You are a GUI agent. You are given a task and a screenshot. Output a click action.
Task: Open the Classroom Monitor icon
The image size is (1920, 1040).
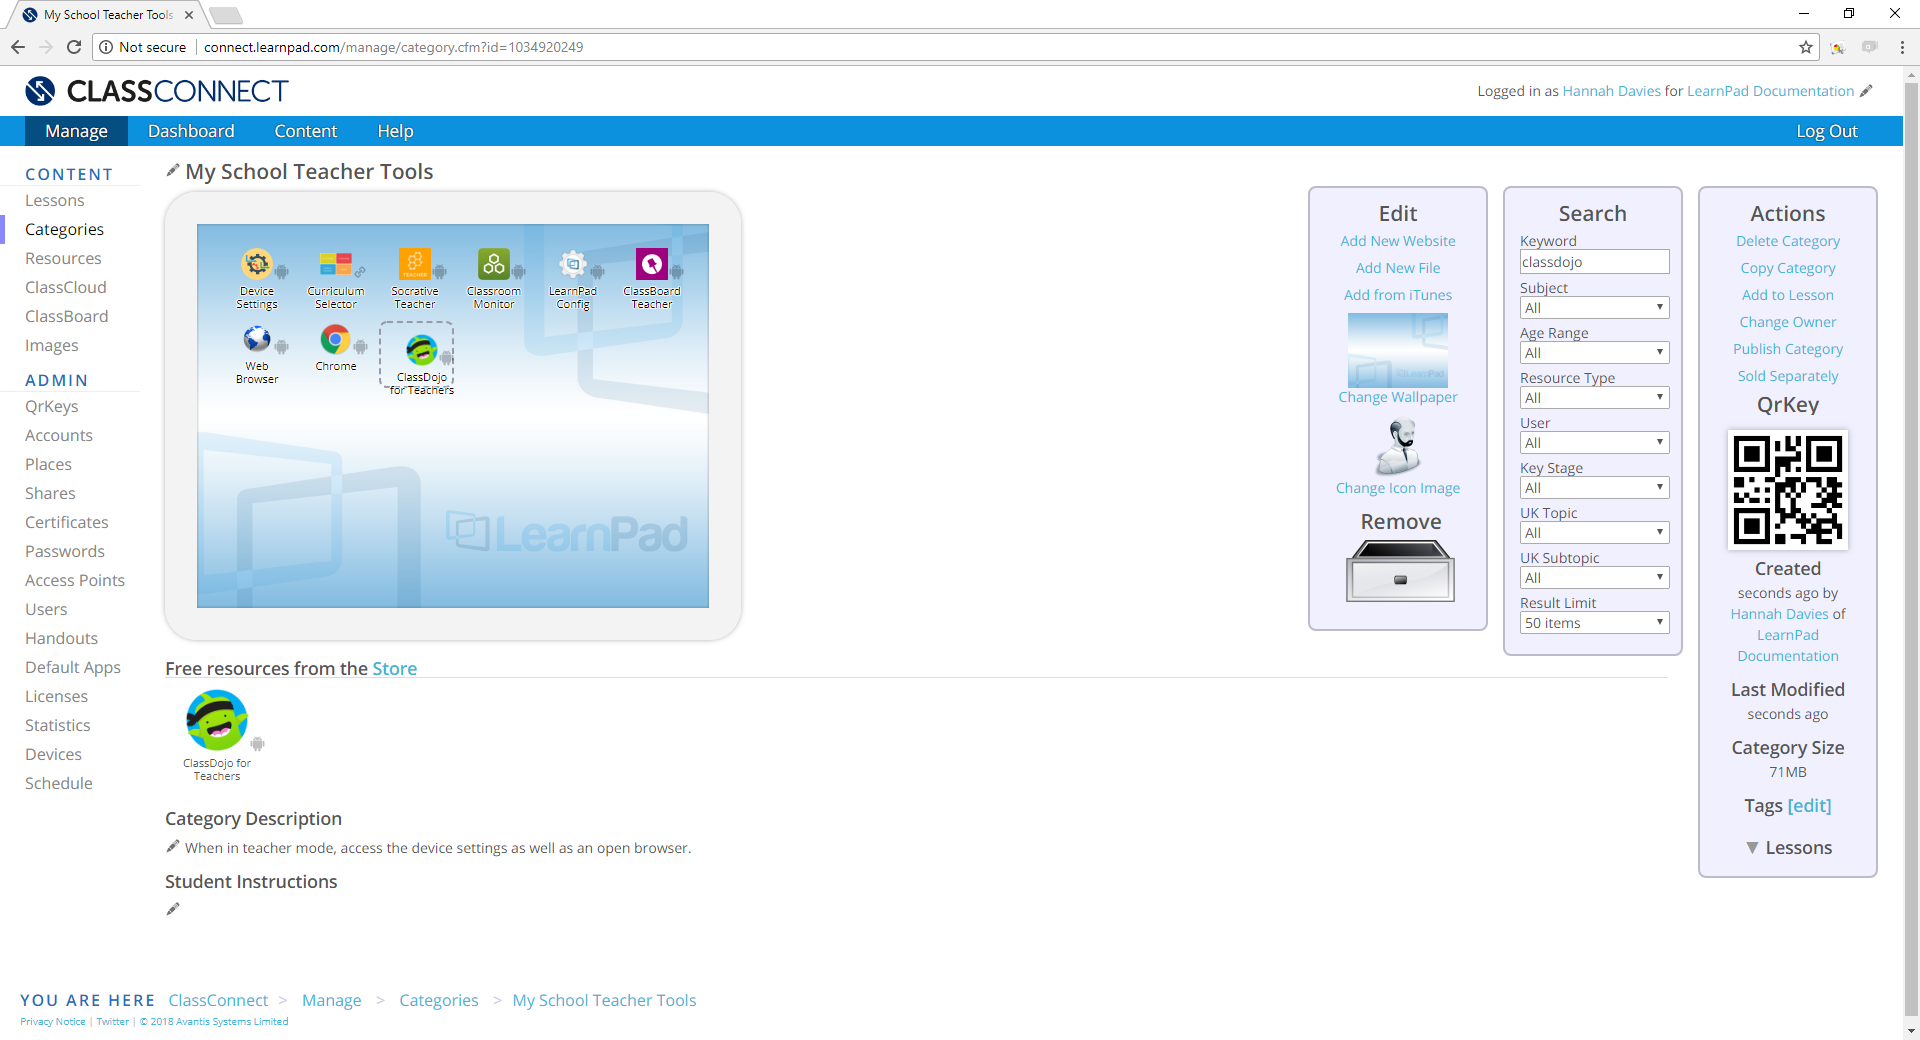[493, 264]
